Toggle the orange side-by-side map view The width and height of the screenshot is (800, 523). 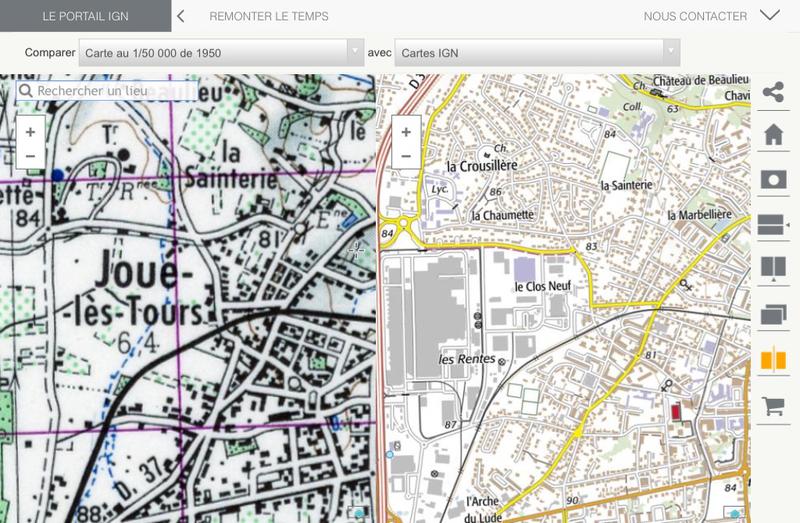click(772, 359)
